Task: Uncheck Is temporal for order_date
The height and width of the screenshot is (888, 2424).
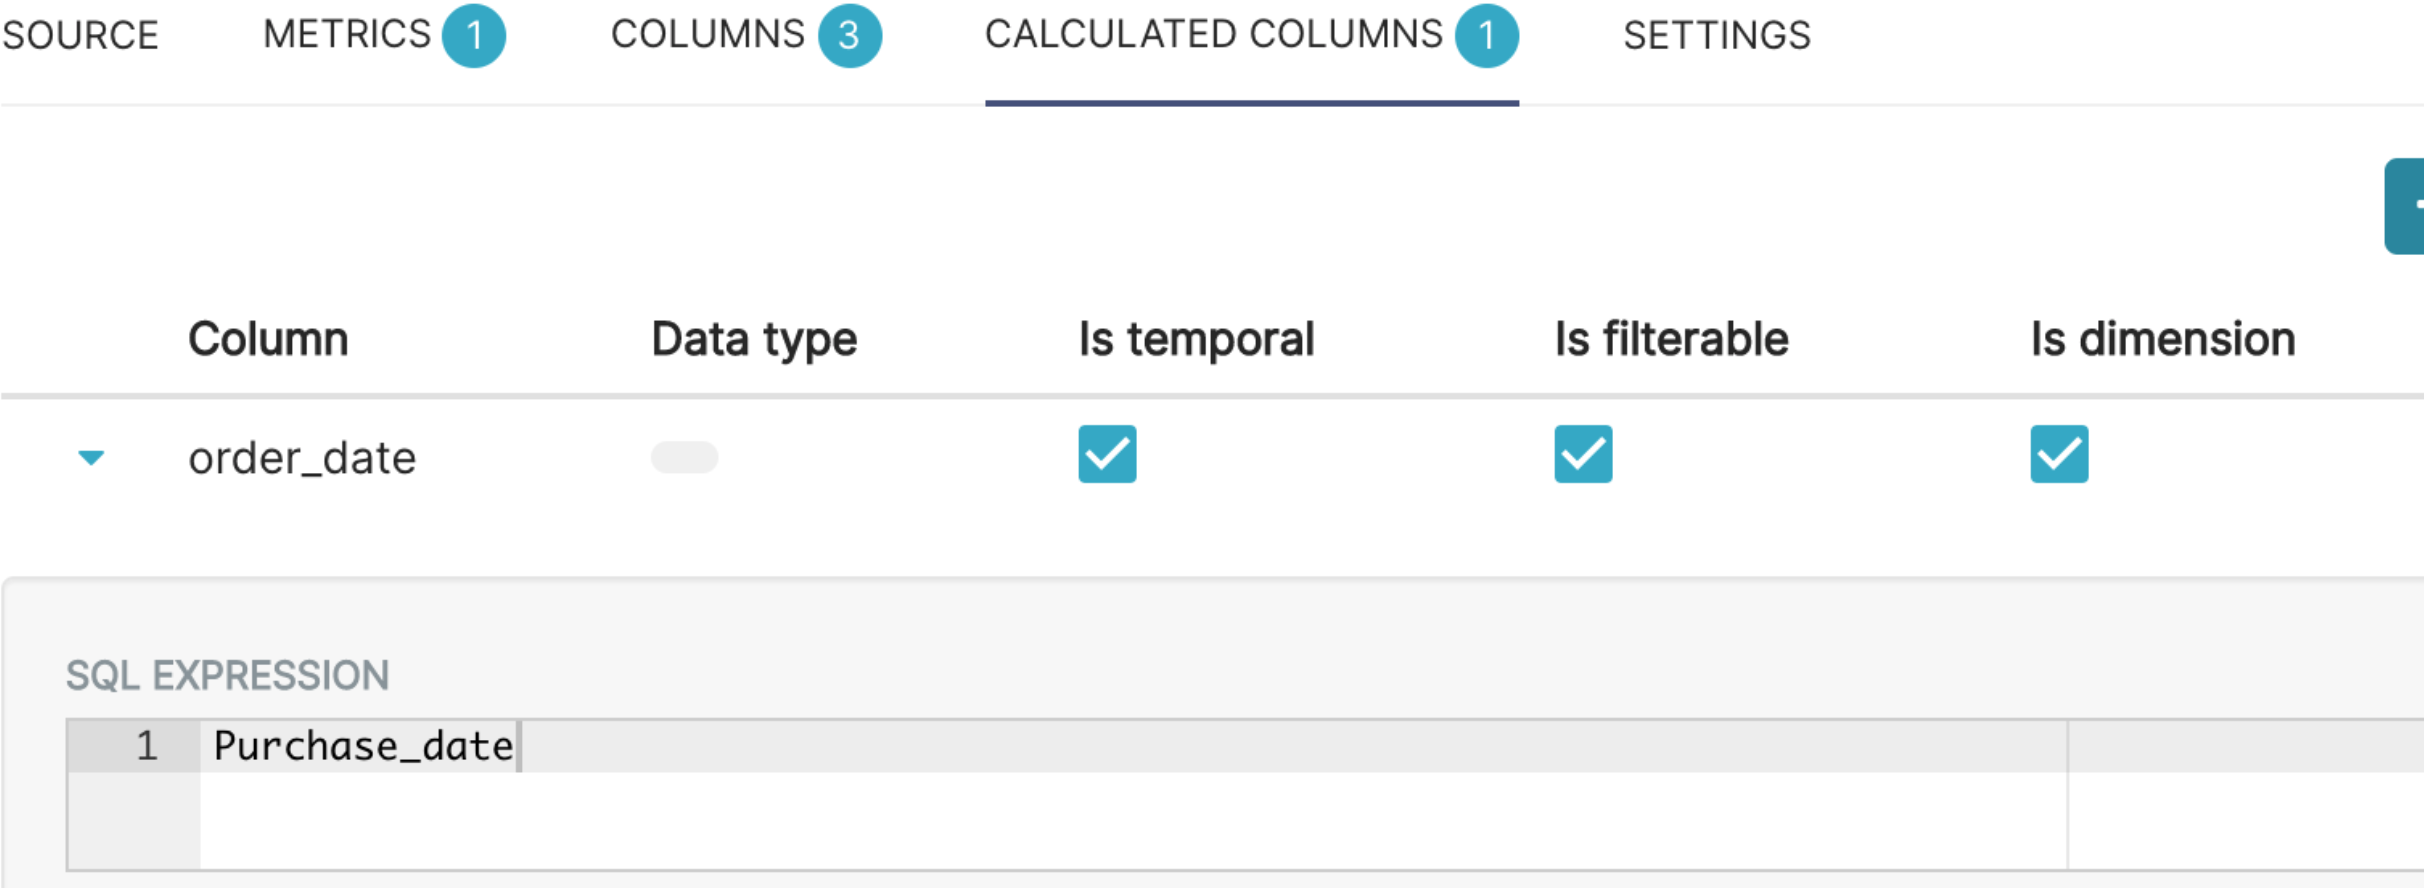Action: point(1107,455)
